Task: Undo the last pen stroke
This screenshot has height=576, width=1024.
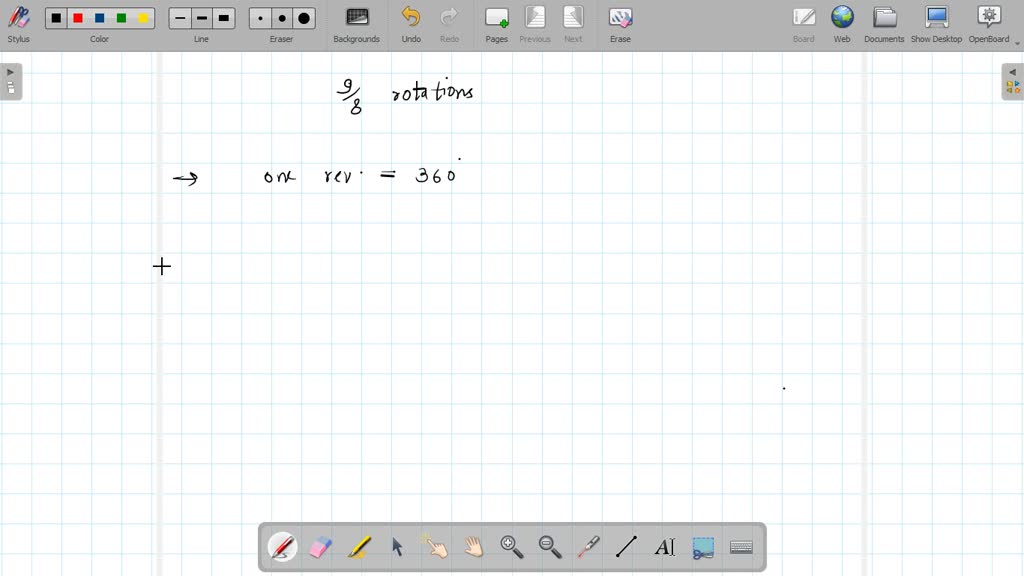Action: (409, 22)
